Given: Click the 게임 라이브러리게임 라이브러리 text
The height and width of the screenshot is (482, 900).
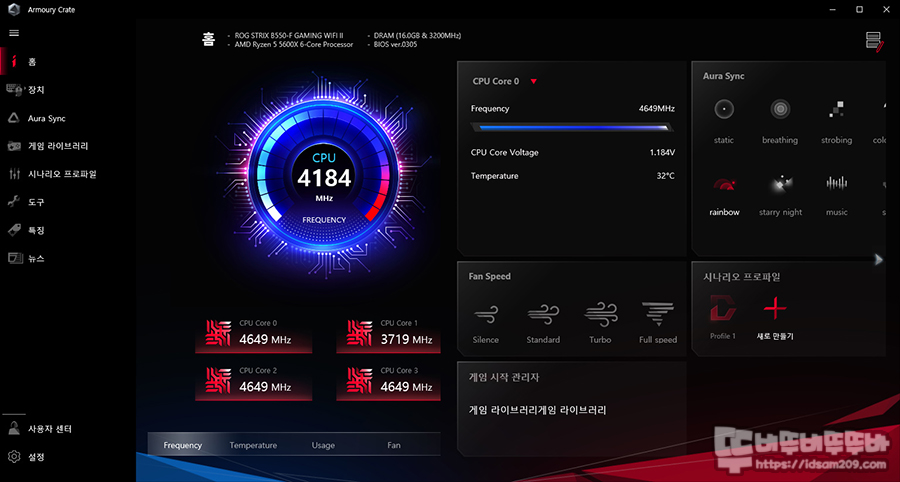Looking at the screenshot, I should click(x=538, y=410).
